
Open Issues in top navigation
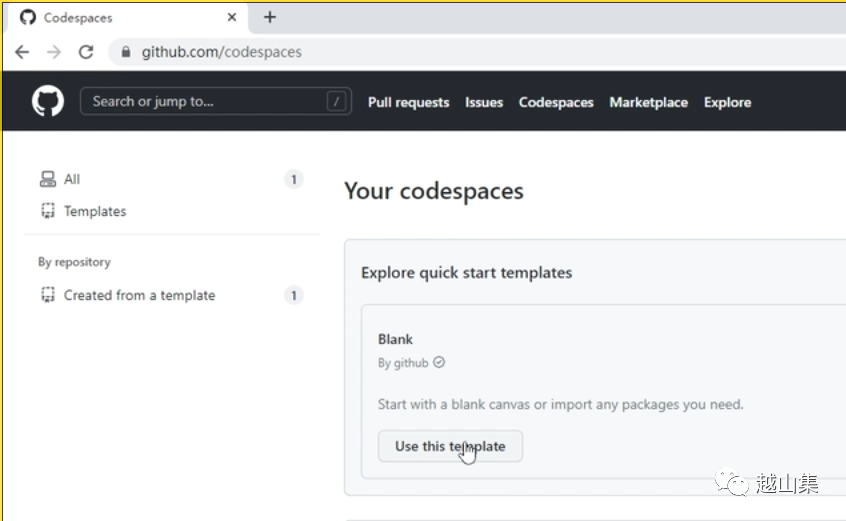(484, 102)
